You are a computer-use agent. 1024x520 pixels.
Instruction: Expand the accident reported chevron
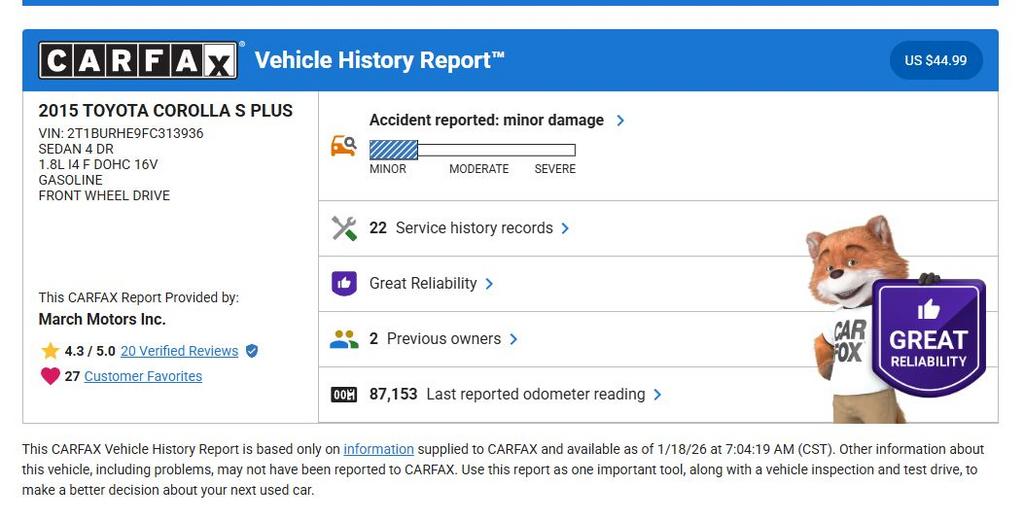(621, 120)
